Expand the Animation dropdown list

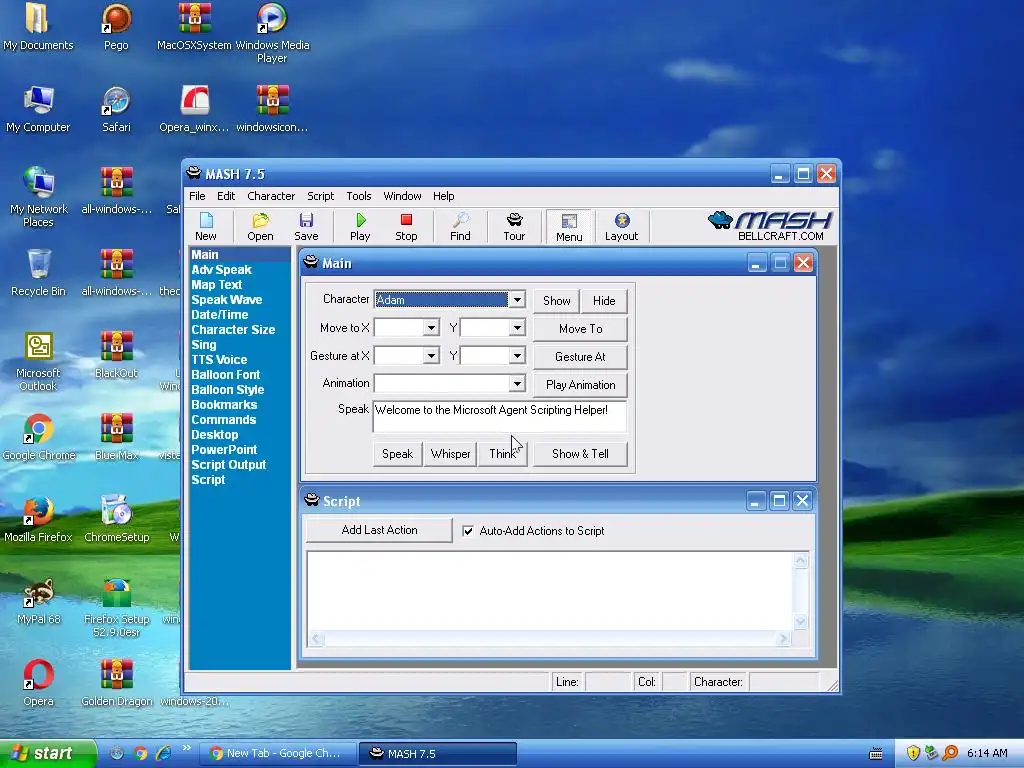[x=517, y=383]
